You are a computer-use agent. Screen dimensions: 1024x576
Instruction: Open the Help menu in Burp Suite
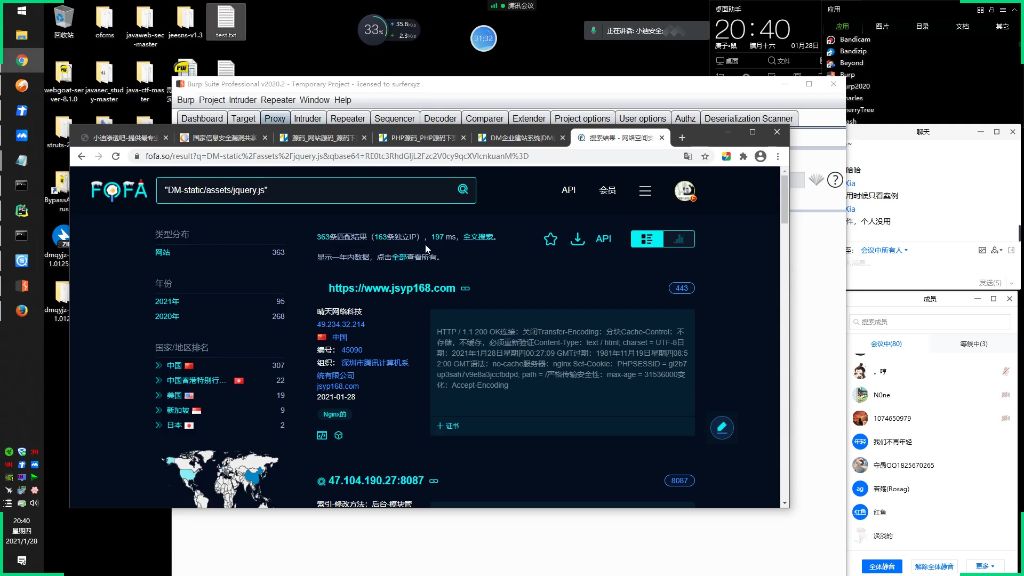point(343,100)
